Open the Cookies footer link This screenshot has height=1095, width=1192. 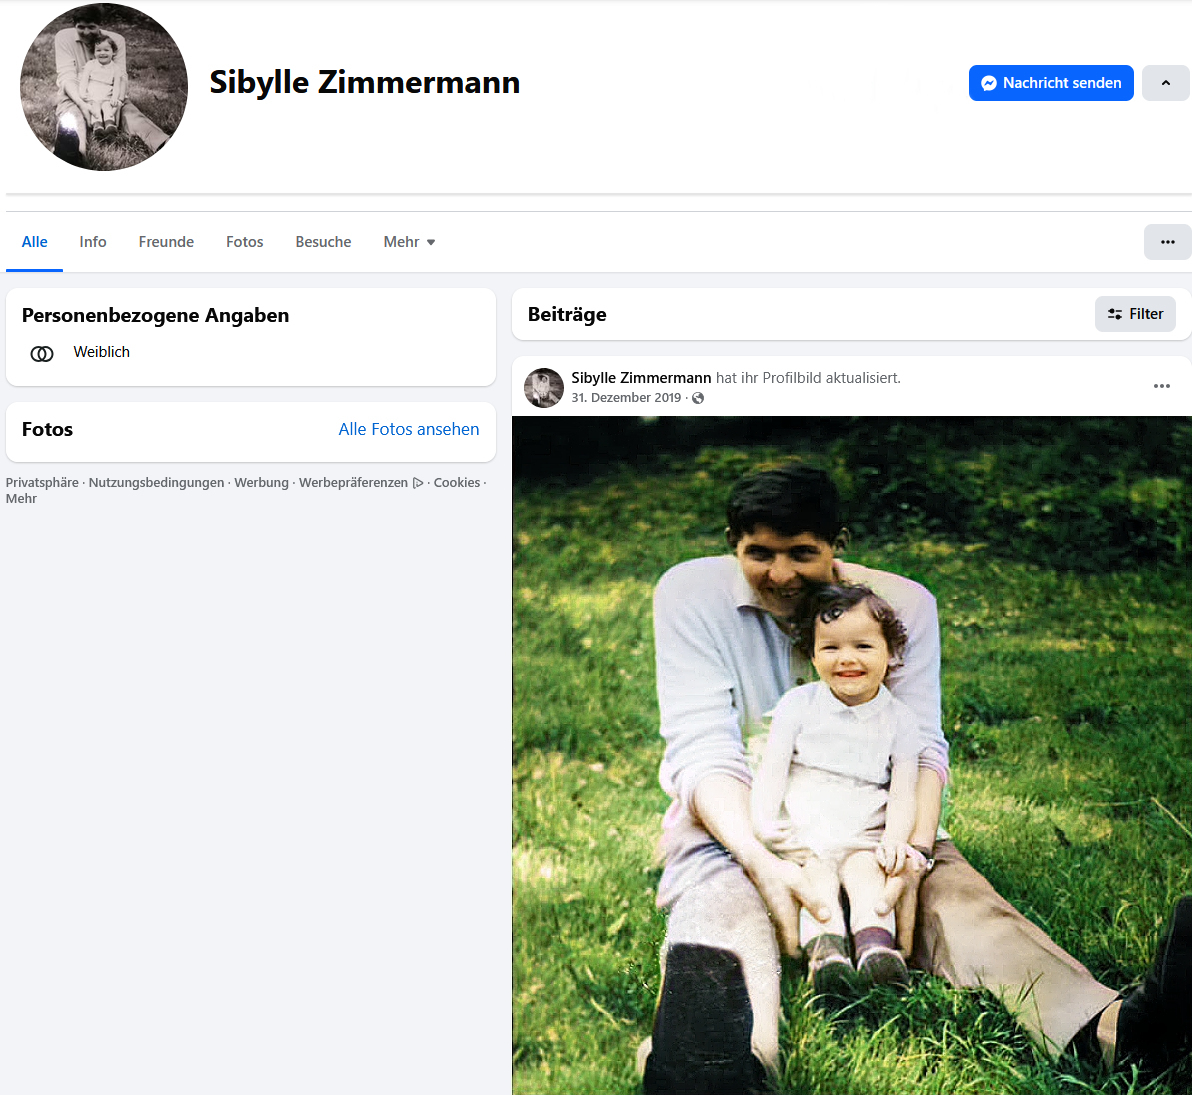[x=456, y=482]
